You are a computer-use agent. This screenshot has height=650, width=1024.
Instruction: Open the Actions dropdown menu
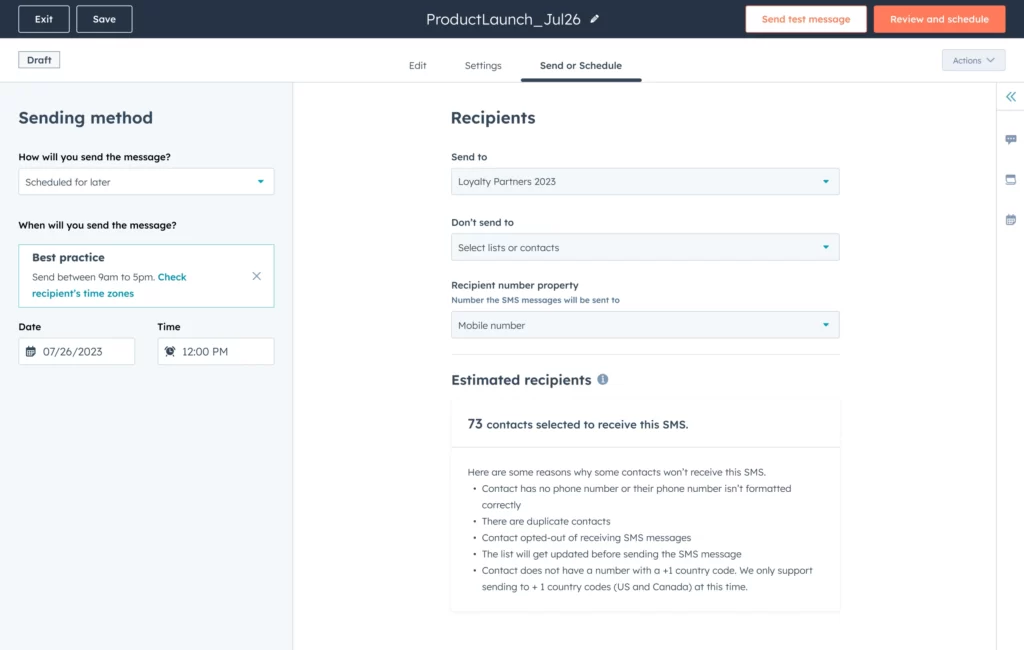(x=972, y=61)
